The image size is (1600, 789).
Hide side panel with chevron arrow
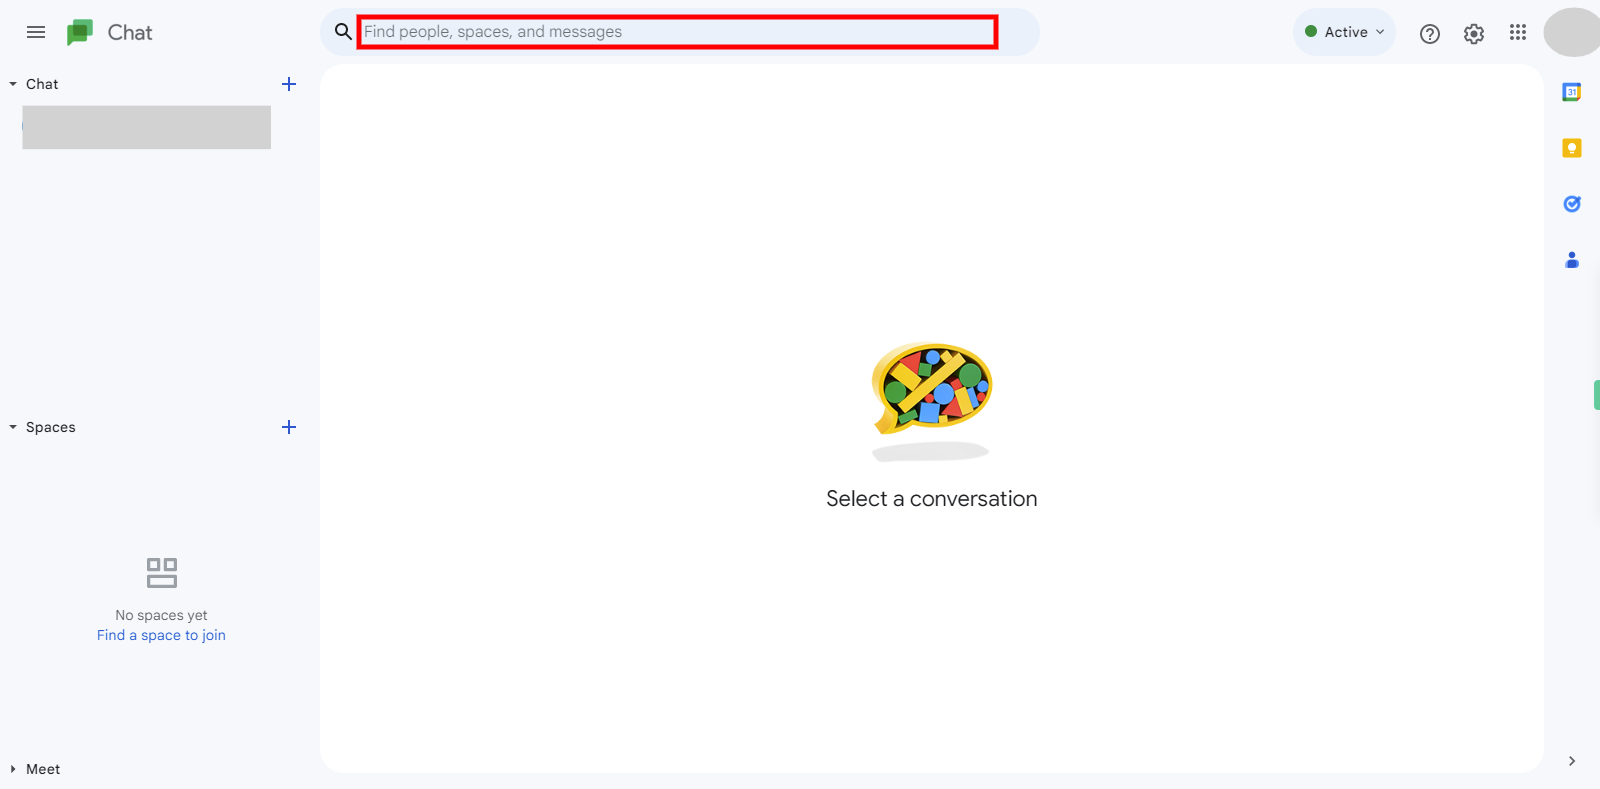pyautogui.click(x=1572, y=761)
